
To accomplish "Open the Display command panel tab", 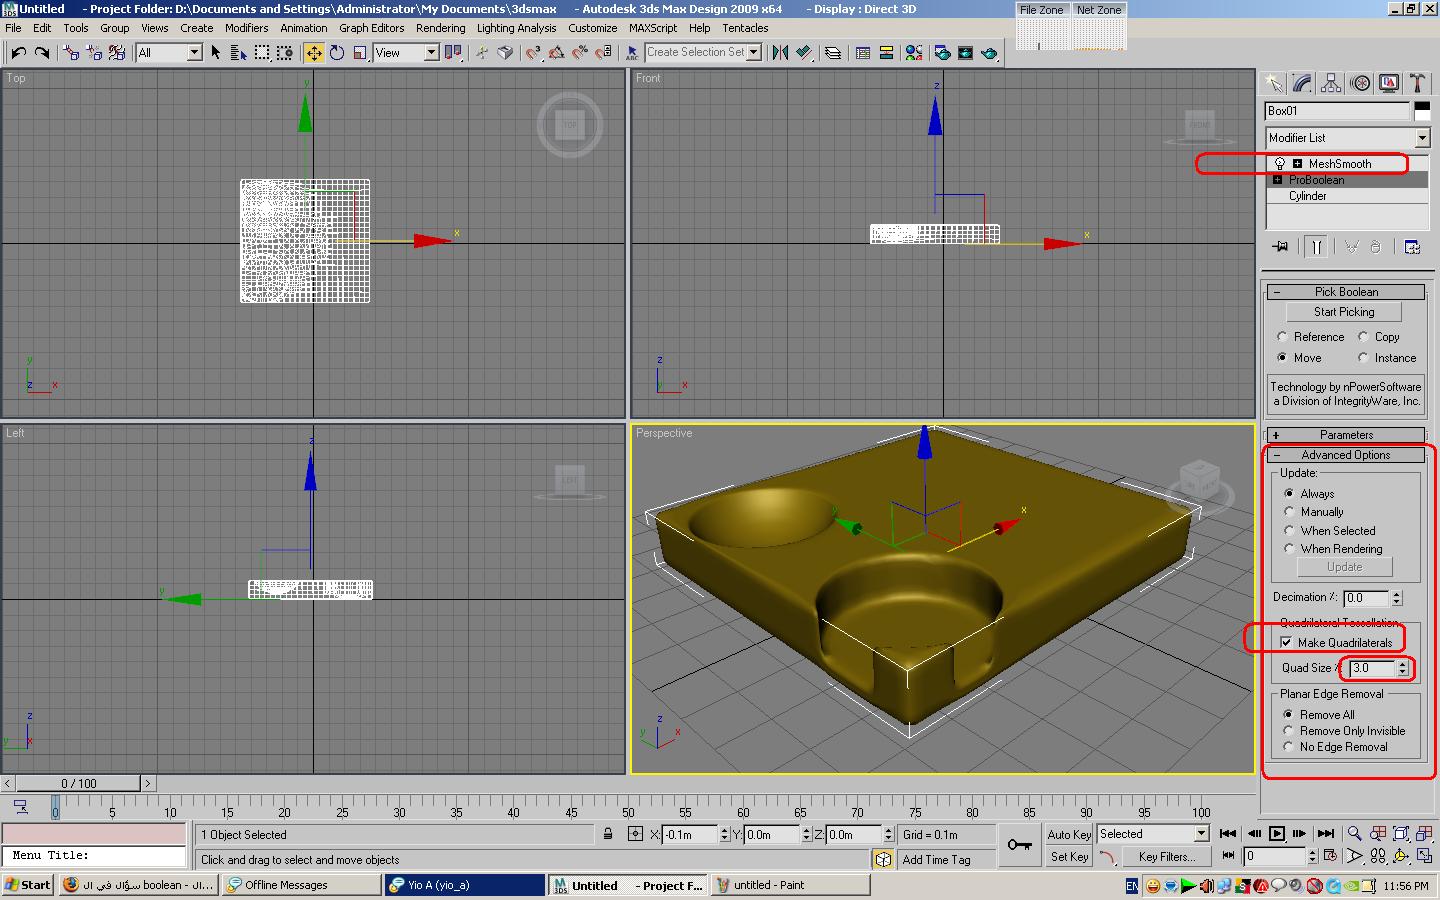I will coord(1389,83).
